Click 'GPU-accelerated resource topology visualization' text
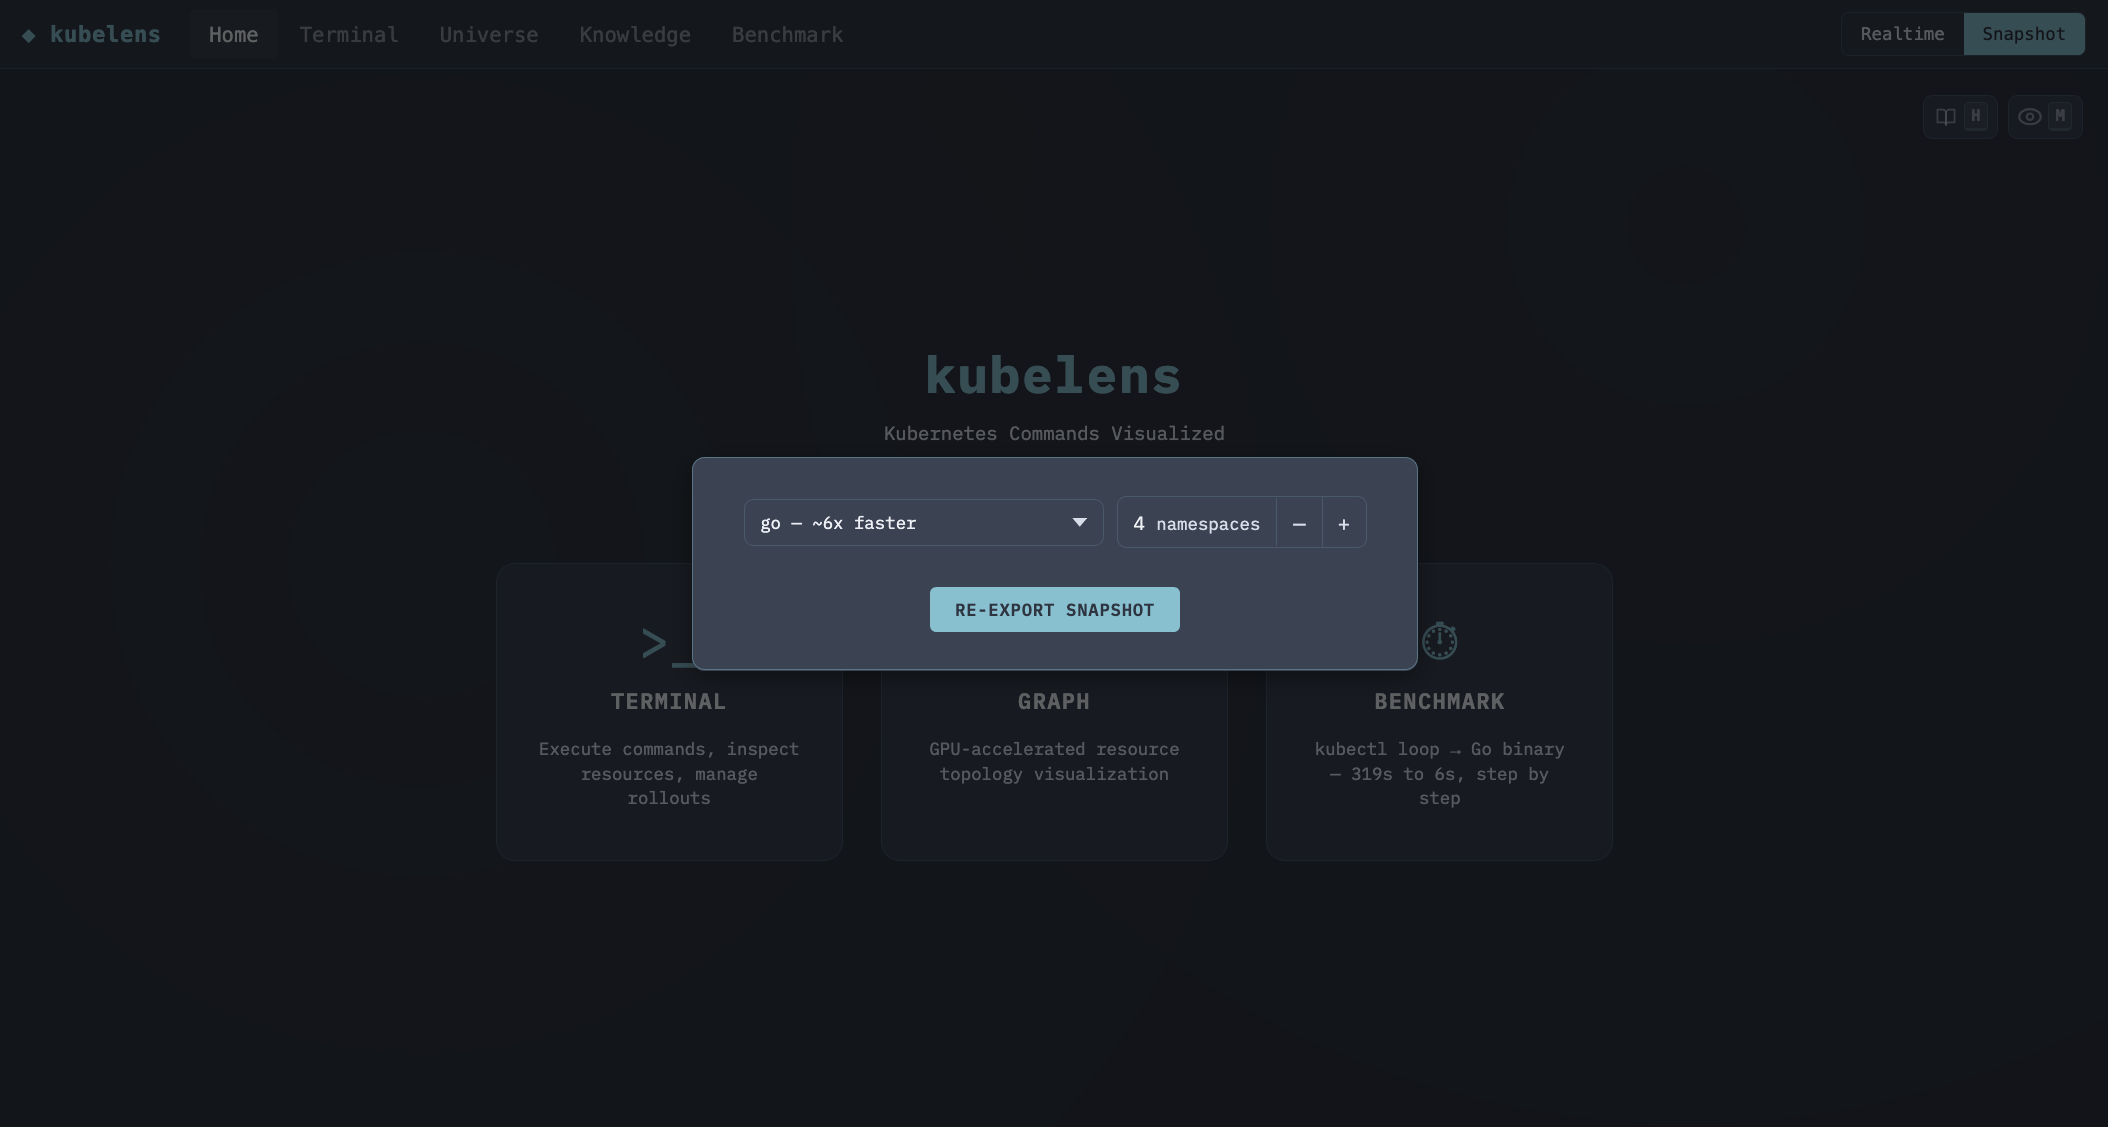The height and width of the screenshot is (1127, 2109). [1054, 762]
